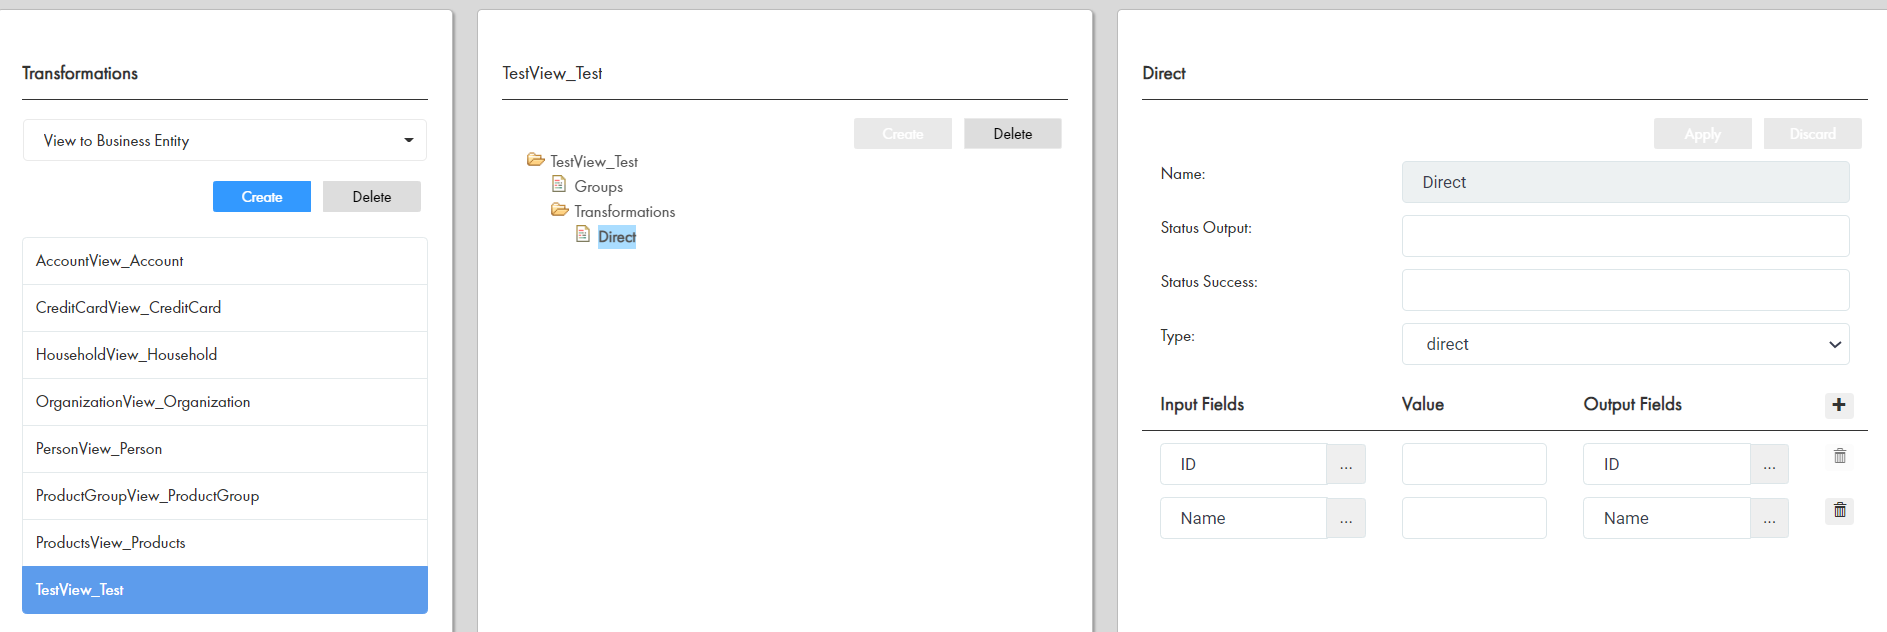Select the Groups tree node
The width and height of the screenshot is (1887, 632).
click(x=598, y=186)
